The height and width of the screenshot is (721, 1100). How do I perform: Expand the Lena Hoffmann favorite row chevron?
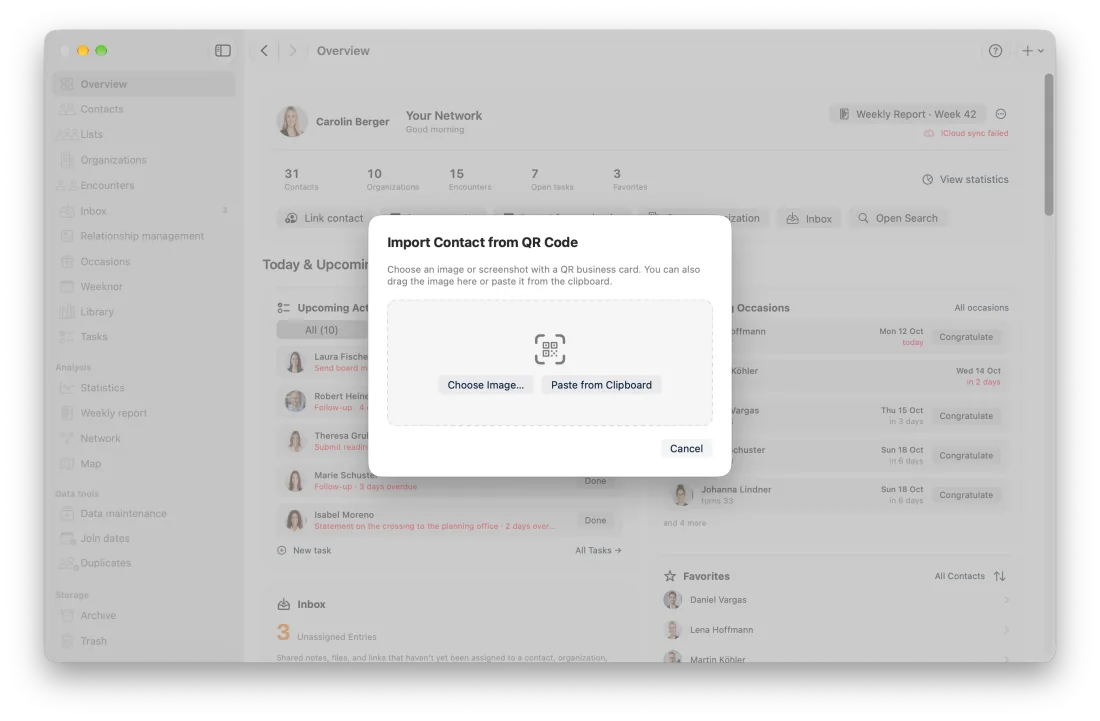1006,631
